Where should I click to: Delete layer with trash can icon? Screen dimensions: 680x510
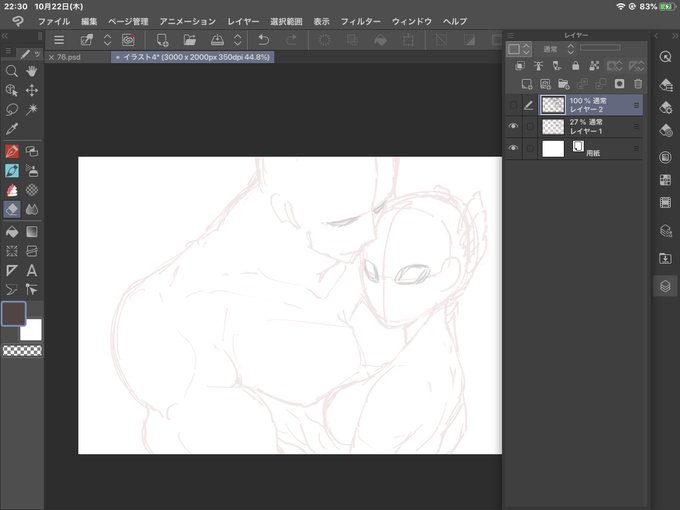click(x=638, y=84)
